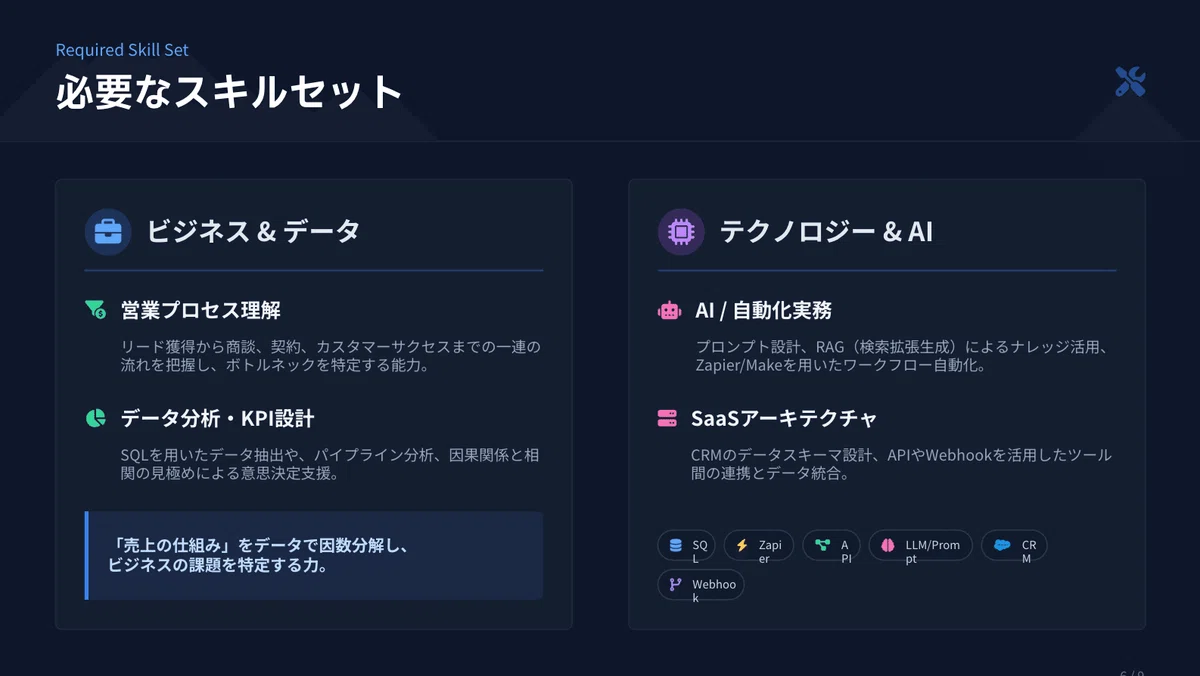Click the server icon beside SaaSアーキテクチャ
The image size is (1200, 676).
tap(667, 418)
